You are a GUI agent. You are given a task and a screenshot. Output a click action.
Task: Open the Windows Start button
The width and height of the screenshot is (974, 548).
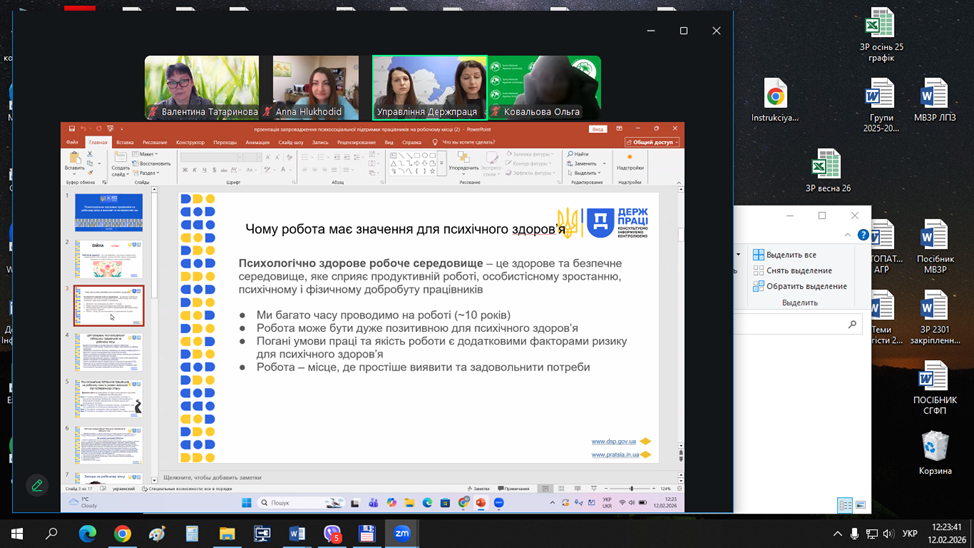point(16,534)
